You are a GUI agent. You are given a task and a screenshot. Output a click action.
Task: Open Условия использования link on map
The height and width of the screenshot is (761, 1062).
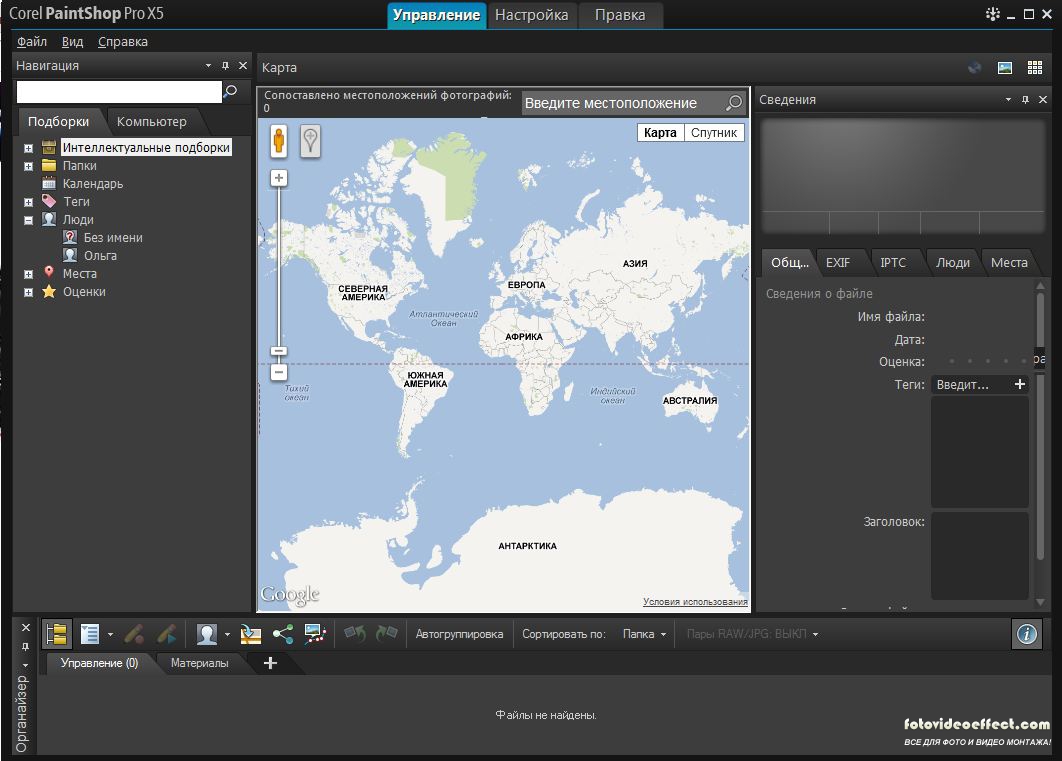click(695, 602)
